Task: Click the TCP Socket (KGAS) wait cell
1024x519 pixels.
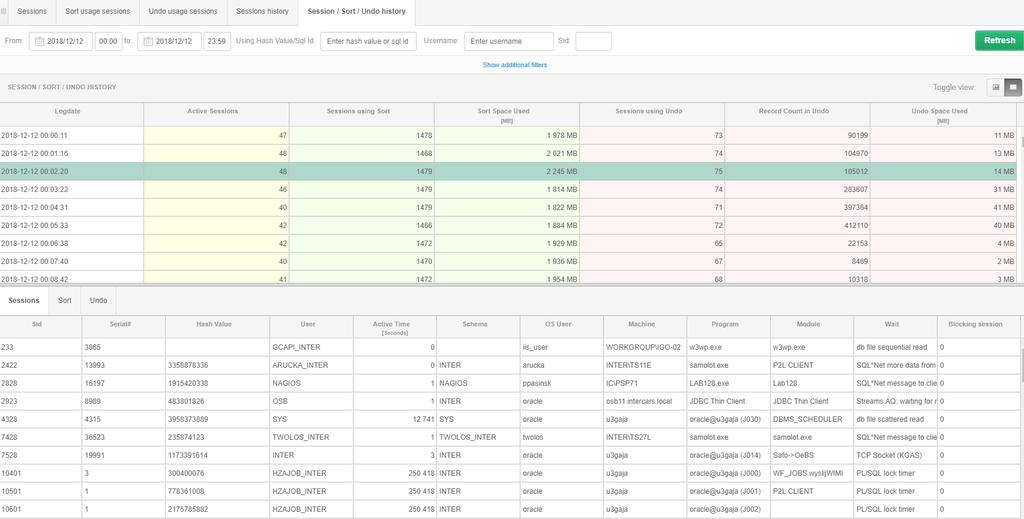Action: (895, 455)
